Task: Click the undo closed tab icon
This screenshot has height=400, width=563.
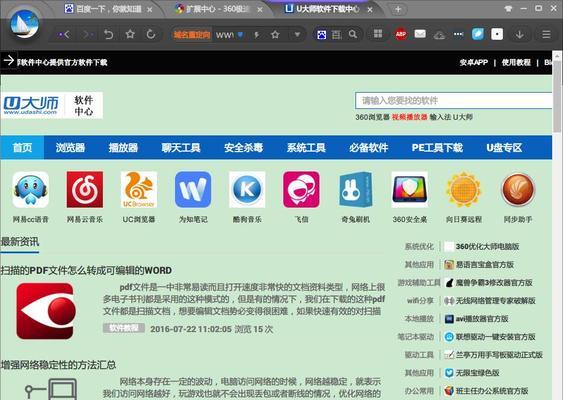Action: click(x=109, y=34)
